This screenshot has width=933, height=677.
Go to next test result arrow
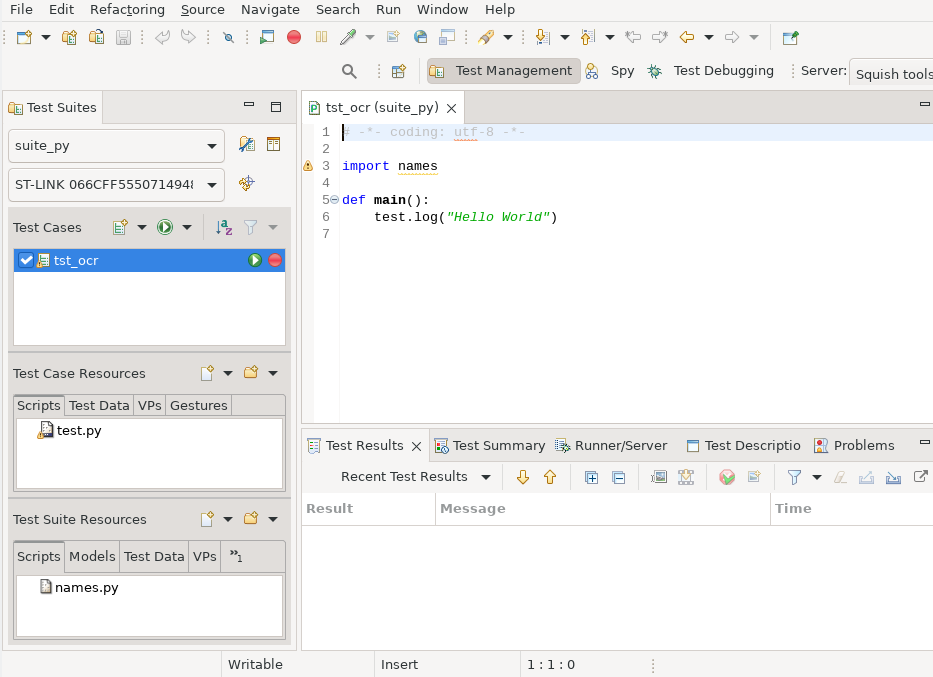(522, 477)
